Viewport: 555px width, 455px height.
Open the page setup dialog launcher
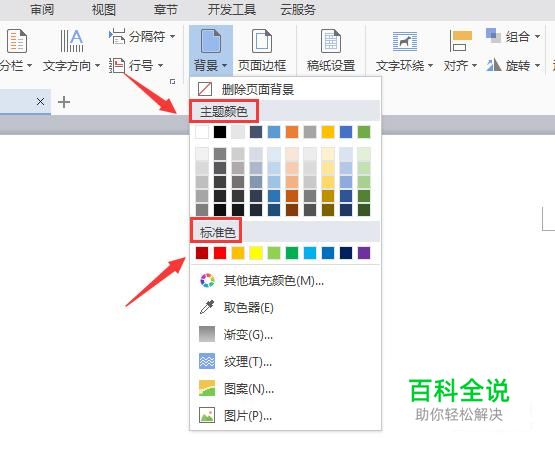point(172,82)
